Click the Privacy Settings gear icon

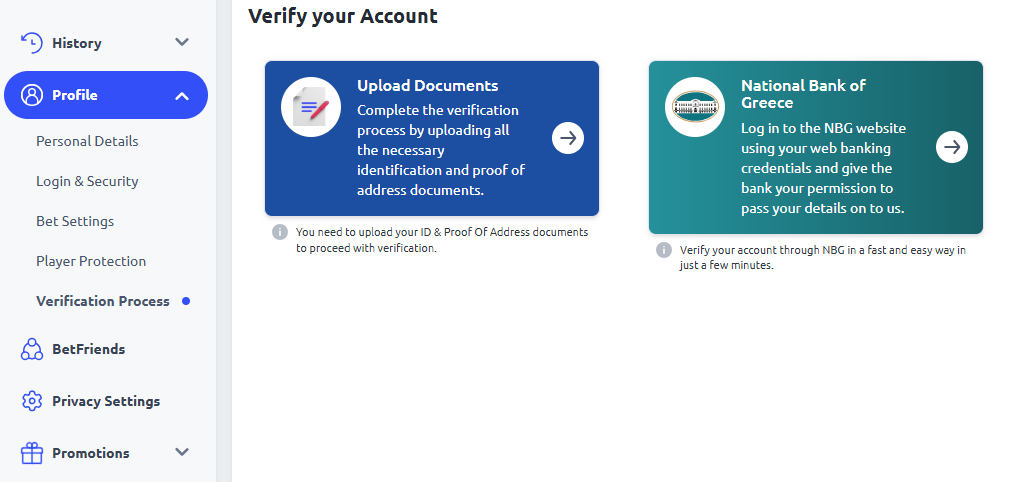32,401
